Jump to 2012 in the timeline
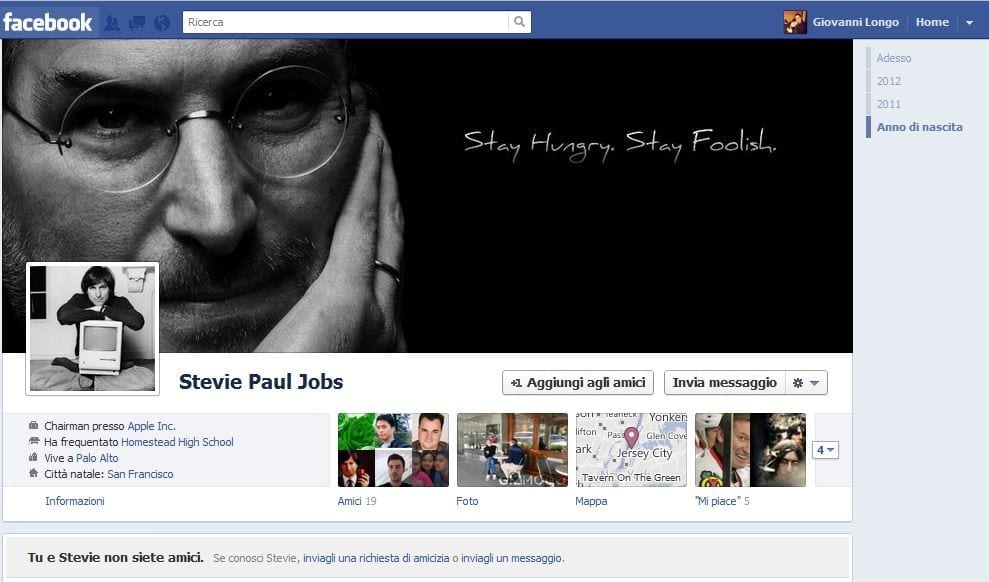989x582 pixels. (888, 81)
